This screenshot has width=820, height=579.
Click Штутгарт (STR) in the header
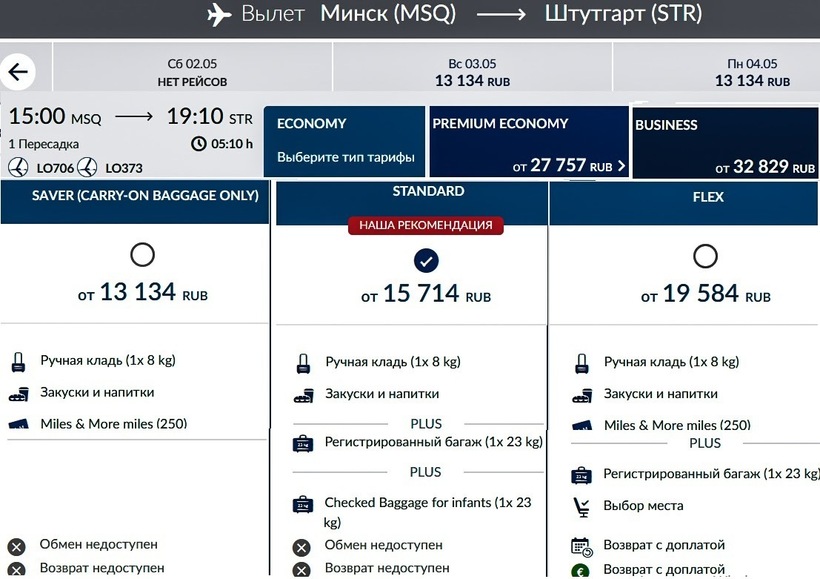623,14
